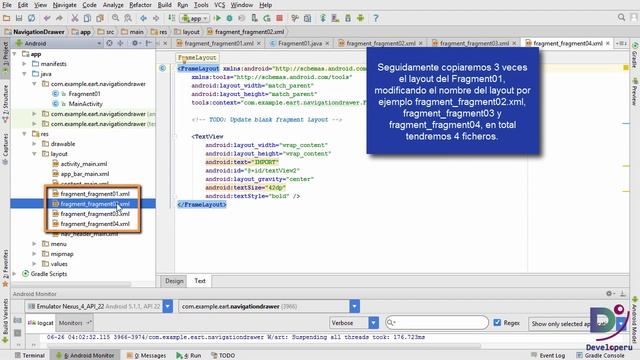Collapse the res folder
This screenshot has height=360, width=640.
coord(24,134)
